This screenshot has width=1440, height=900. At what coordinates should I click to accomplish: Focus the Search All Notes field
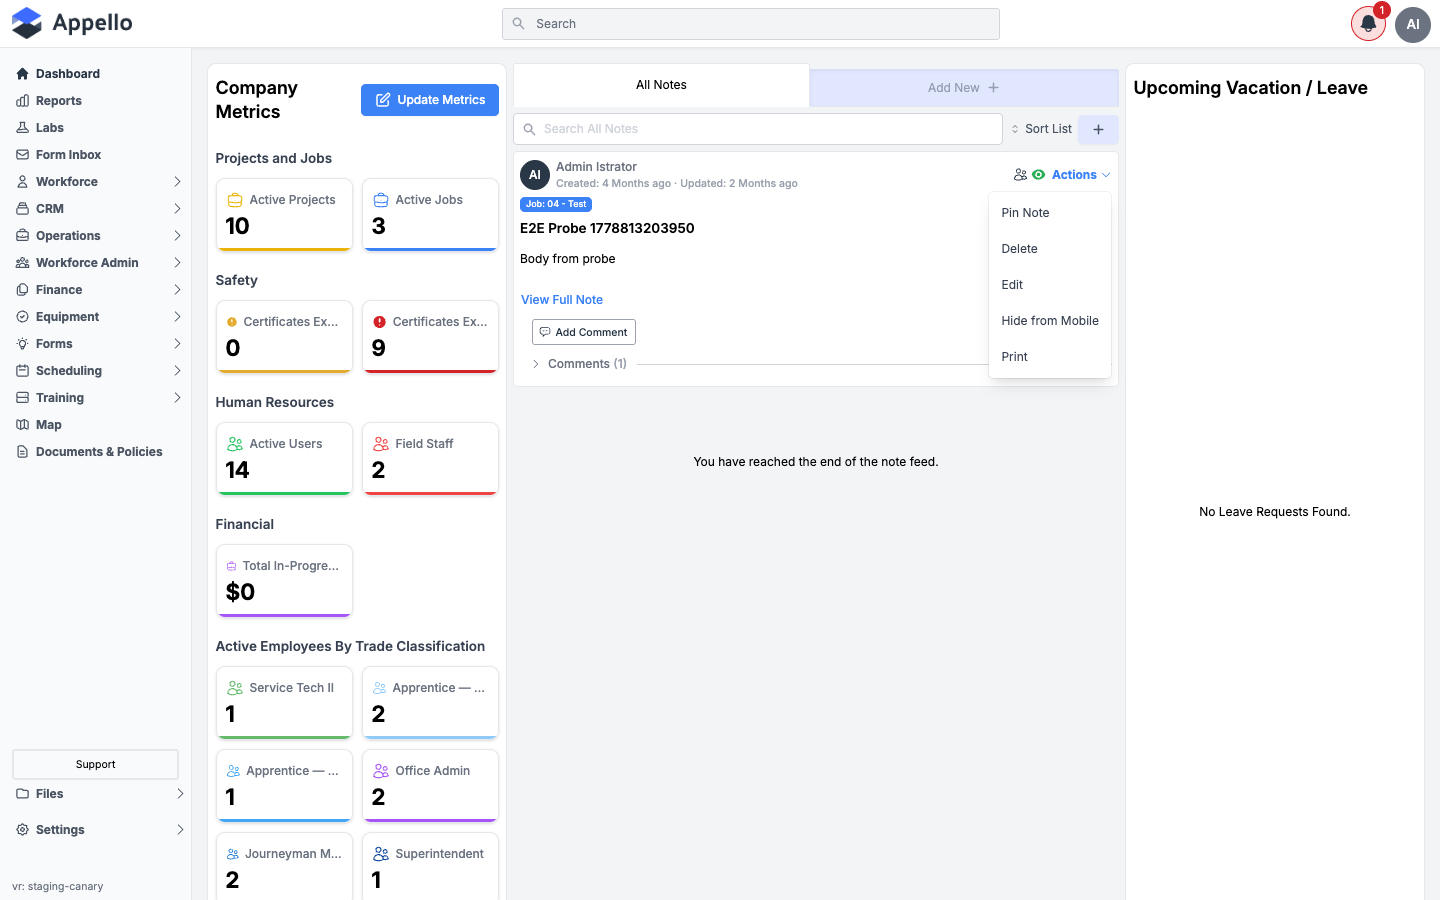pos(758,129)
